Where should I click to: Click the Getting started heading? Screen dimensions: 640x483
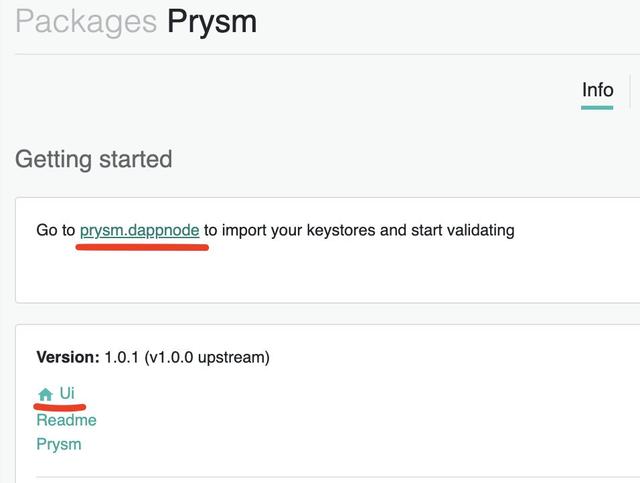point(94,159)
